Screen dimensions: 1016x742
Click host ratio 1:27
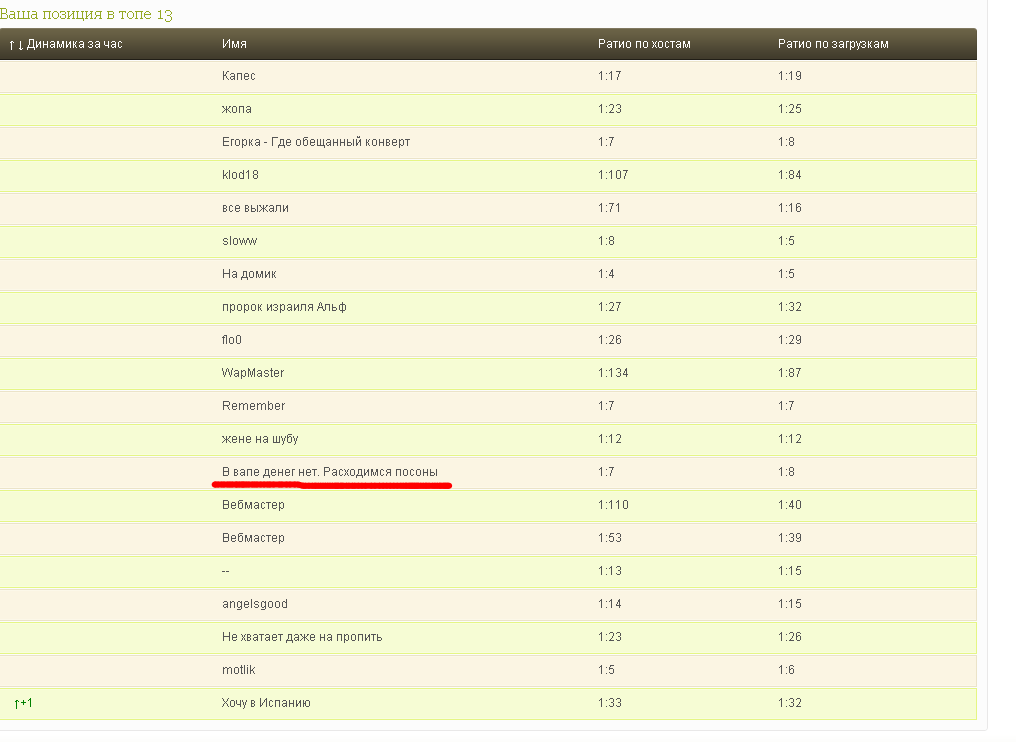click(609, 307)
